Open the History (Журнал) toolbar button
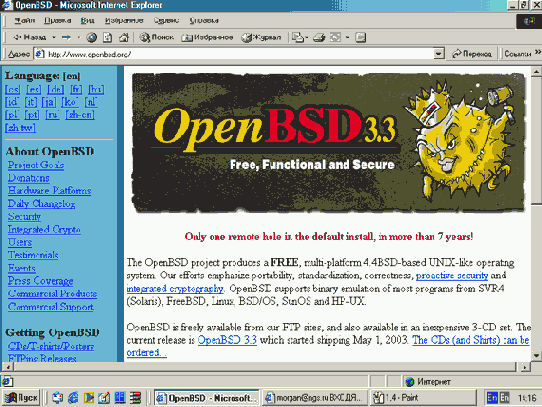 point(261,37)
